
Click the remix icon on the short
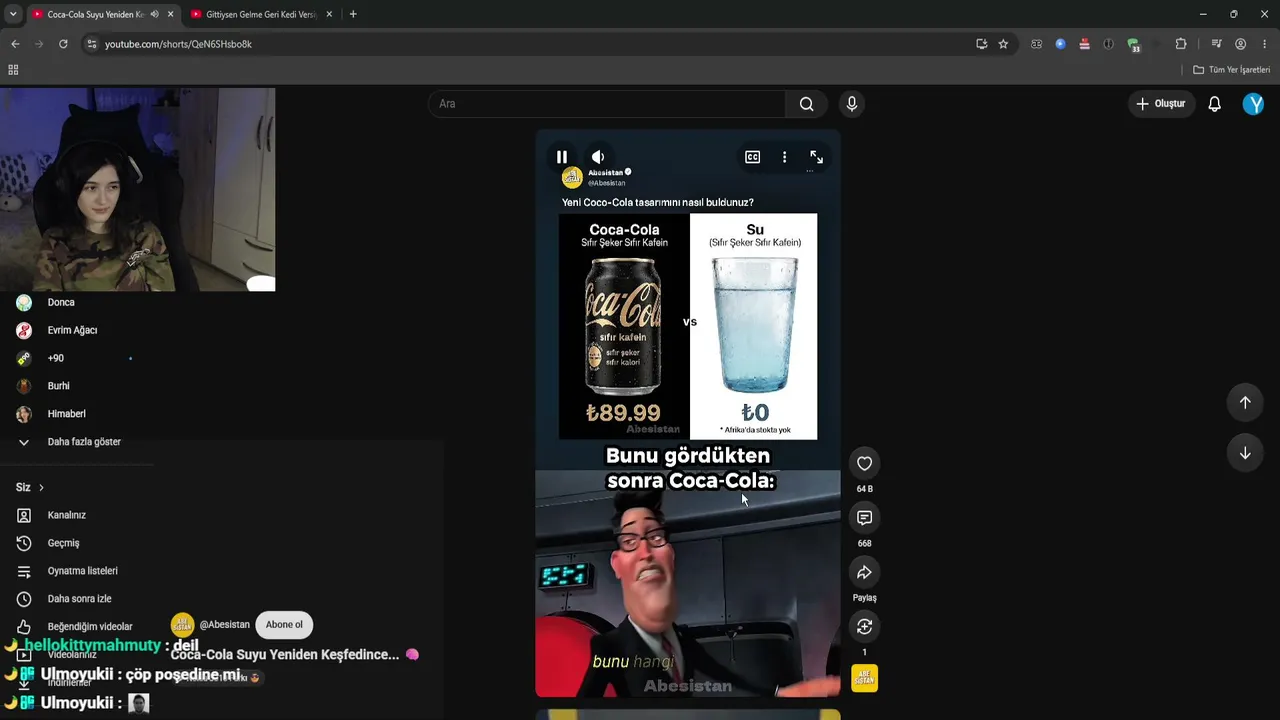tap(865, 626)
